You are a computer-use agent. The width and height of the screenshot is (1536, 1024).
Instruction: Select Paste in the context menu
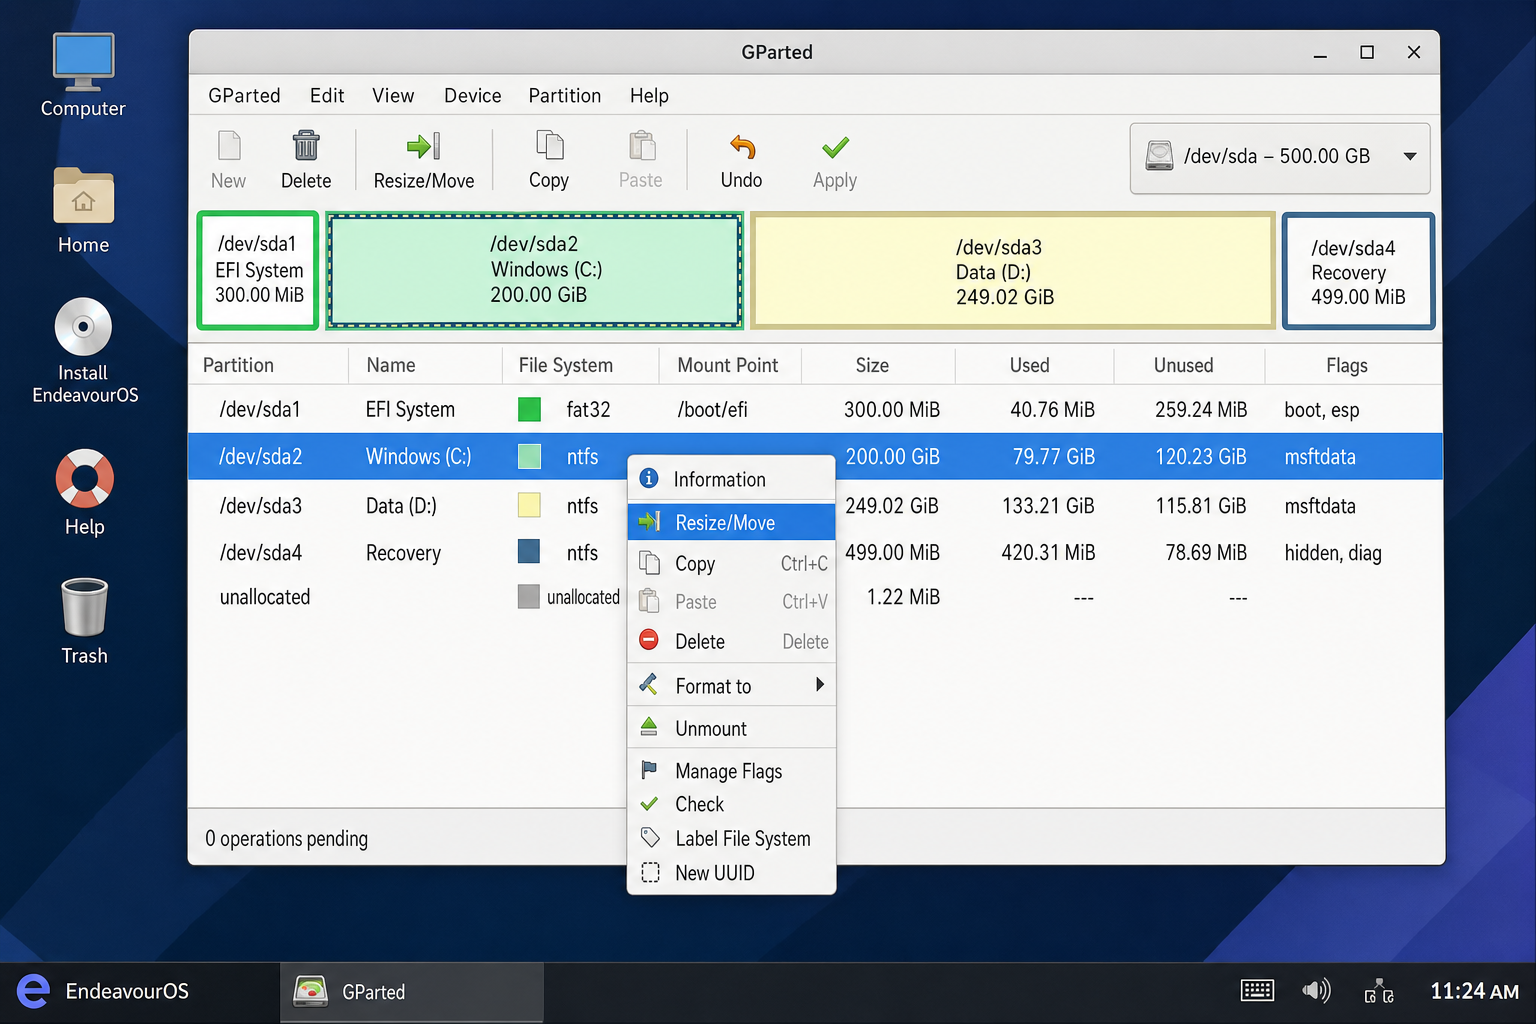(731, 602)
